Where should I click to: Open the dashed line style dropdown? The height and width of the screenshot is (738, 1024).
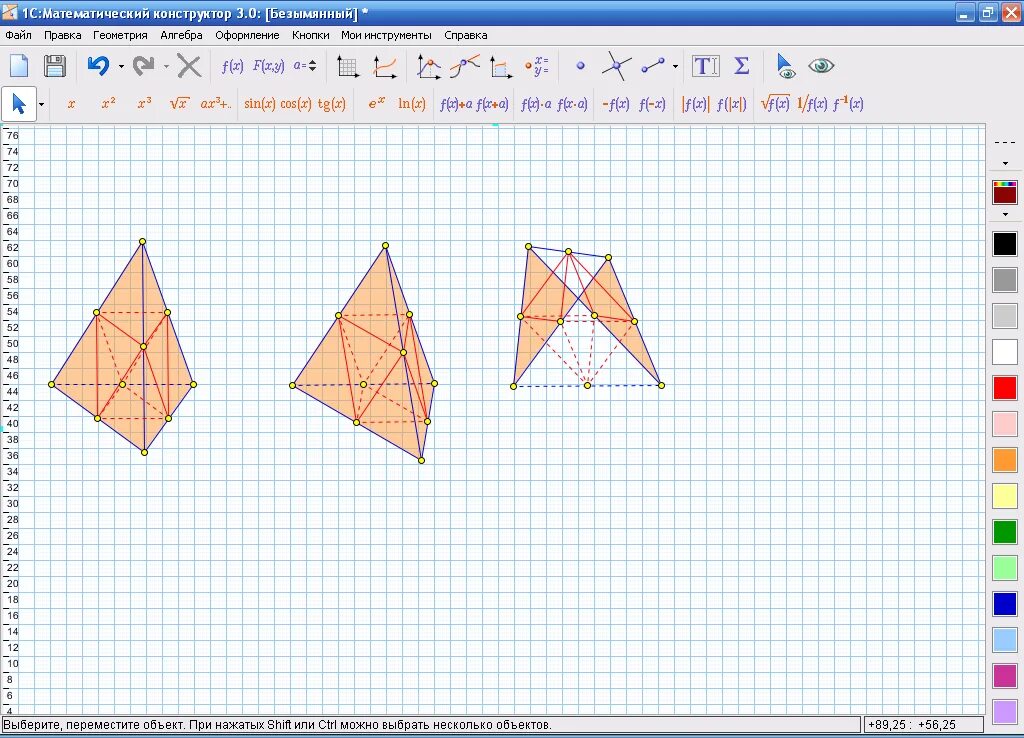tap(1005, 163)
